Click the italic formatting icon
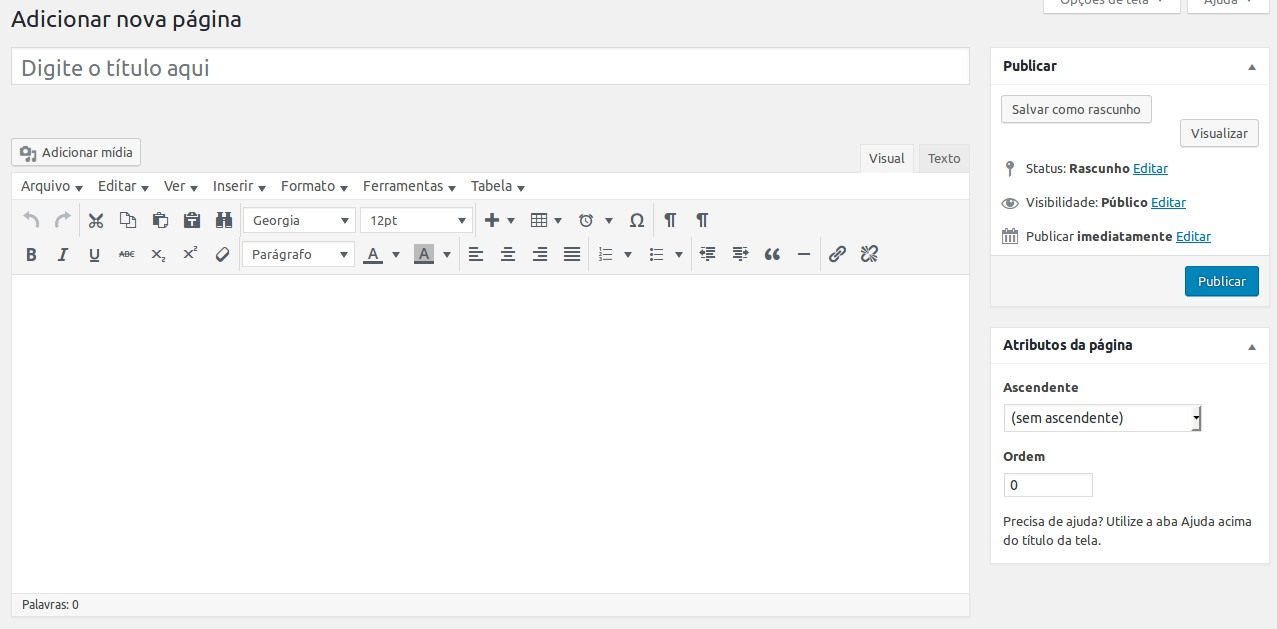The width and height of the screenshot is (1277, 629). coord(62,255)
